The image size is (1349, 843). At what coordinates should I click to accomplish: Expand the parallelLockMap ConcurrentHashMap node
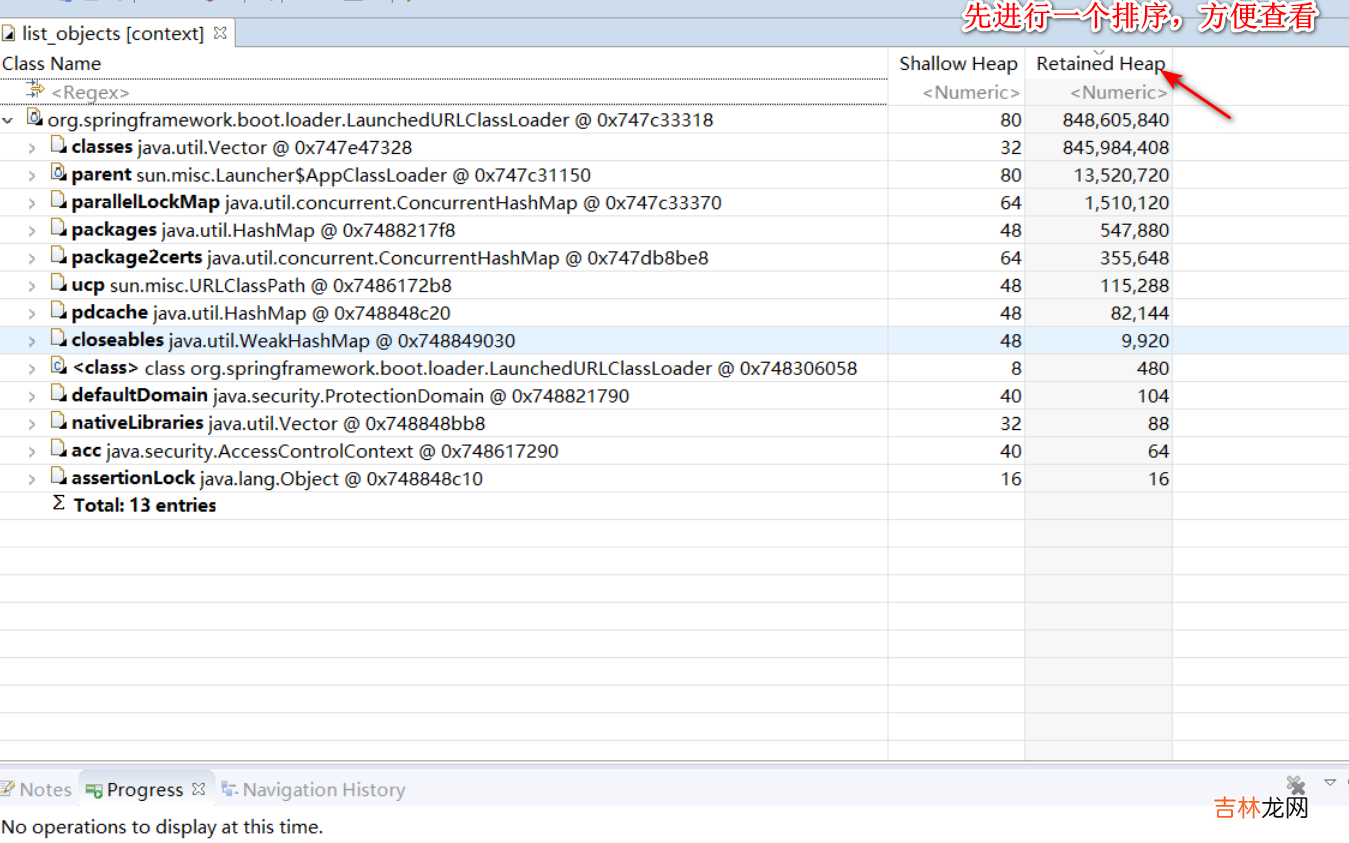[32, 203]
